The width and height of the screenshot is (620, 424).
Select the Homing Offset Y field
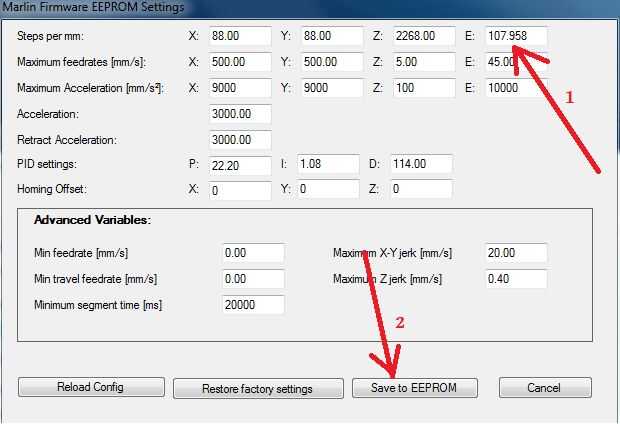pyautogui.click(x=328, y=189)
